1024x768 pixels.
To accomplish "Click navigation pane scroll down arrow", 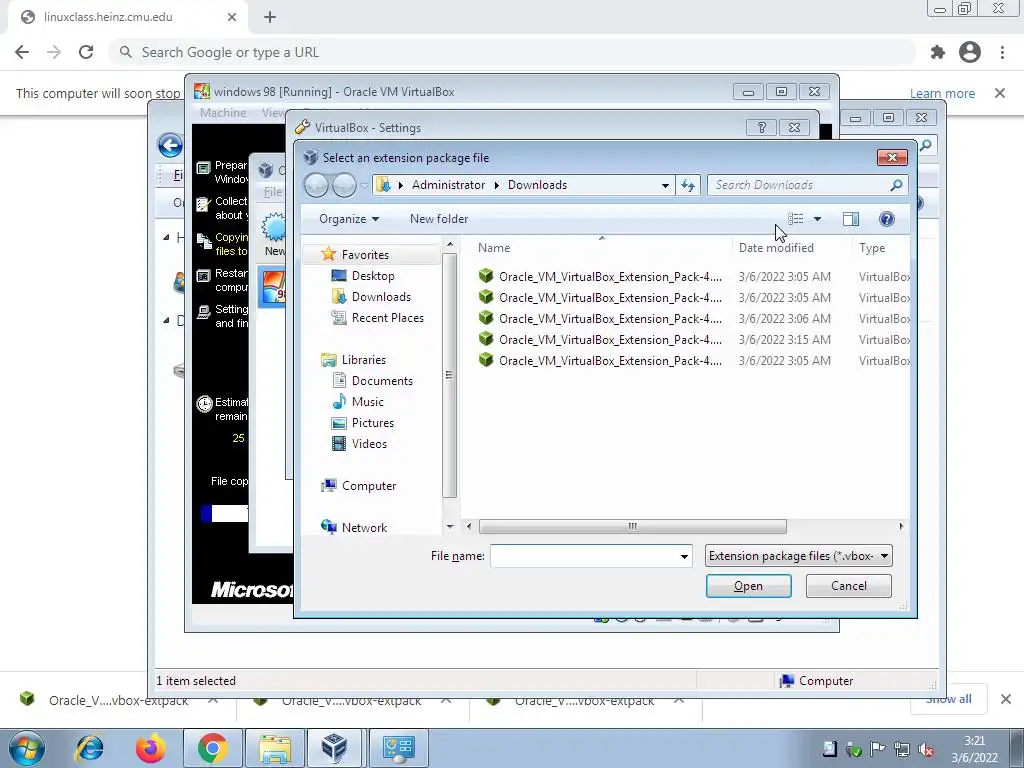I will tap(449, 526).
